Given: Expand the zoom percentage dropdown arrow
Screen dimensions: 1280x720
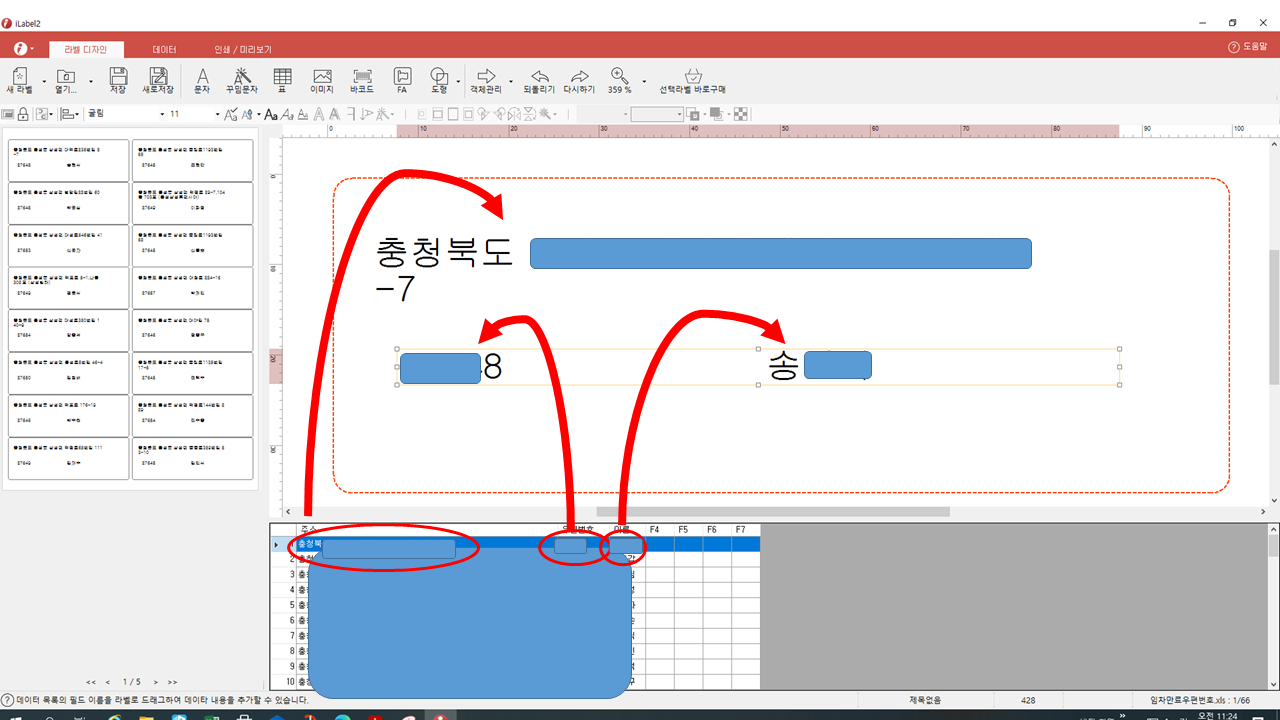Looking at the screenshot, I should coord(644,81).
